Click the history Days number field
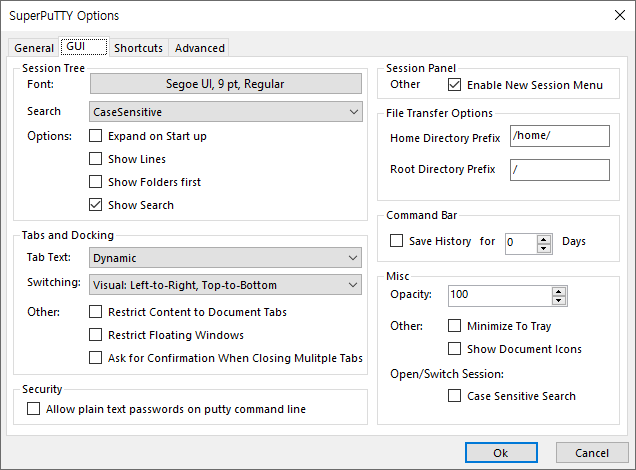Image resolution: width=636 pixels, height=470 pixels. [x=521, y=244]
